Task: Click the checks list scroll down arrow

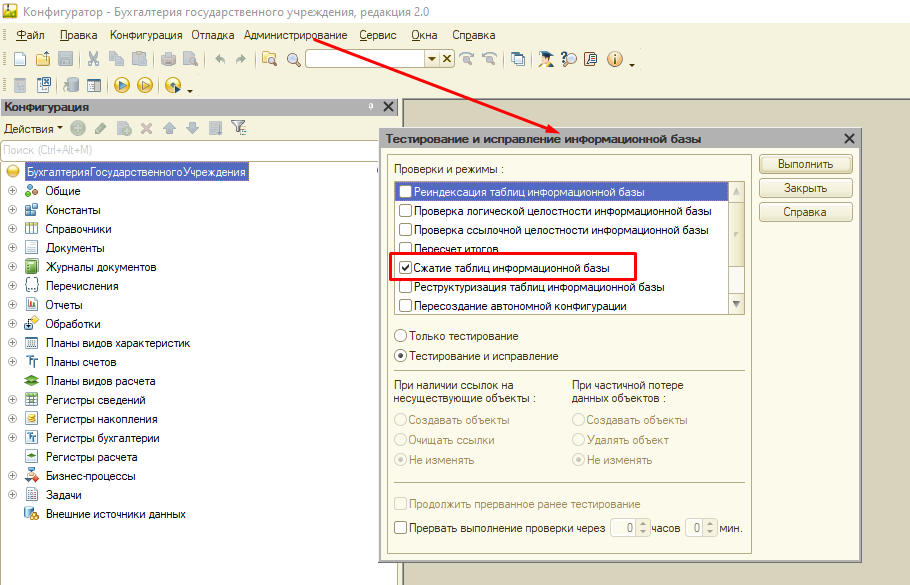Action: click(x=736, y=304)
